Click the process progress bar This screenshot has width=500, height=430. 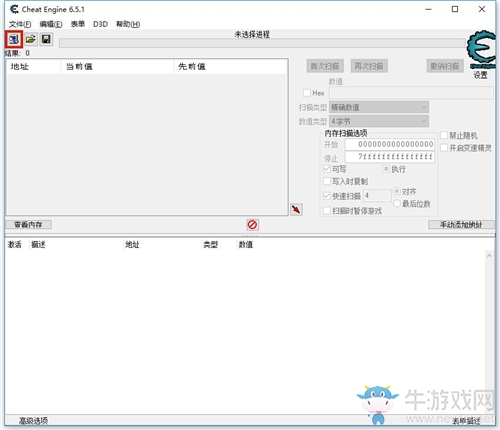point(262,43)
